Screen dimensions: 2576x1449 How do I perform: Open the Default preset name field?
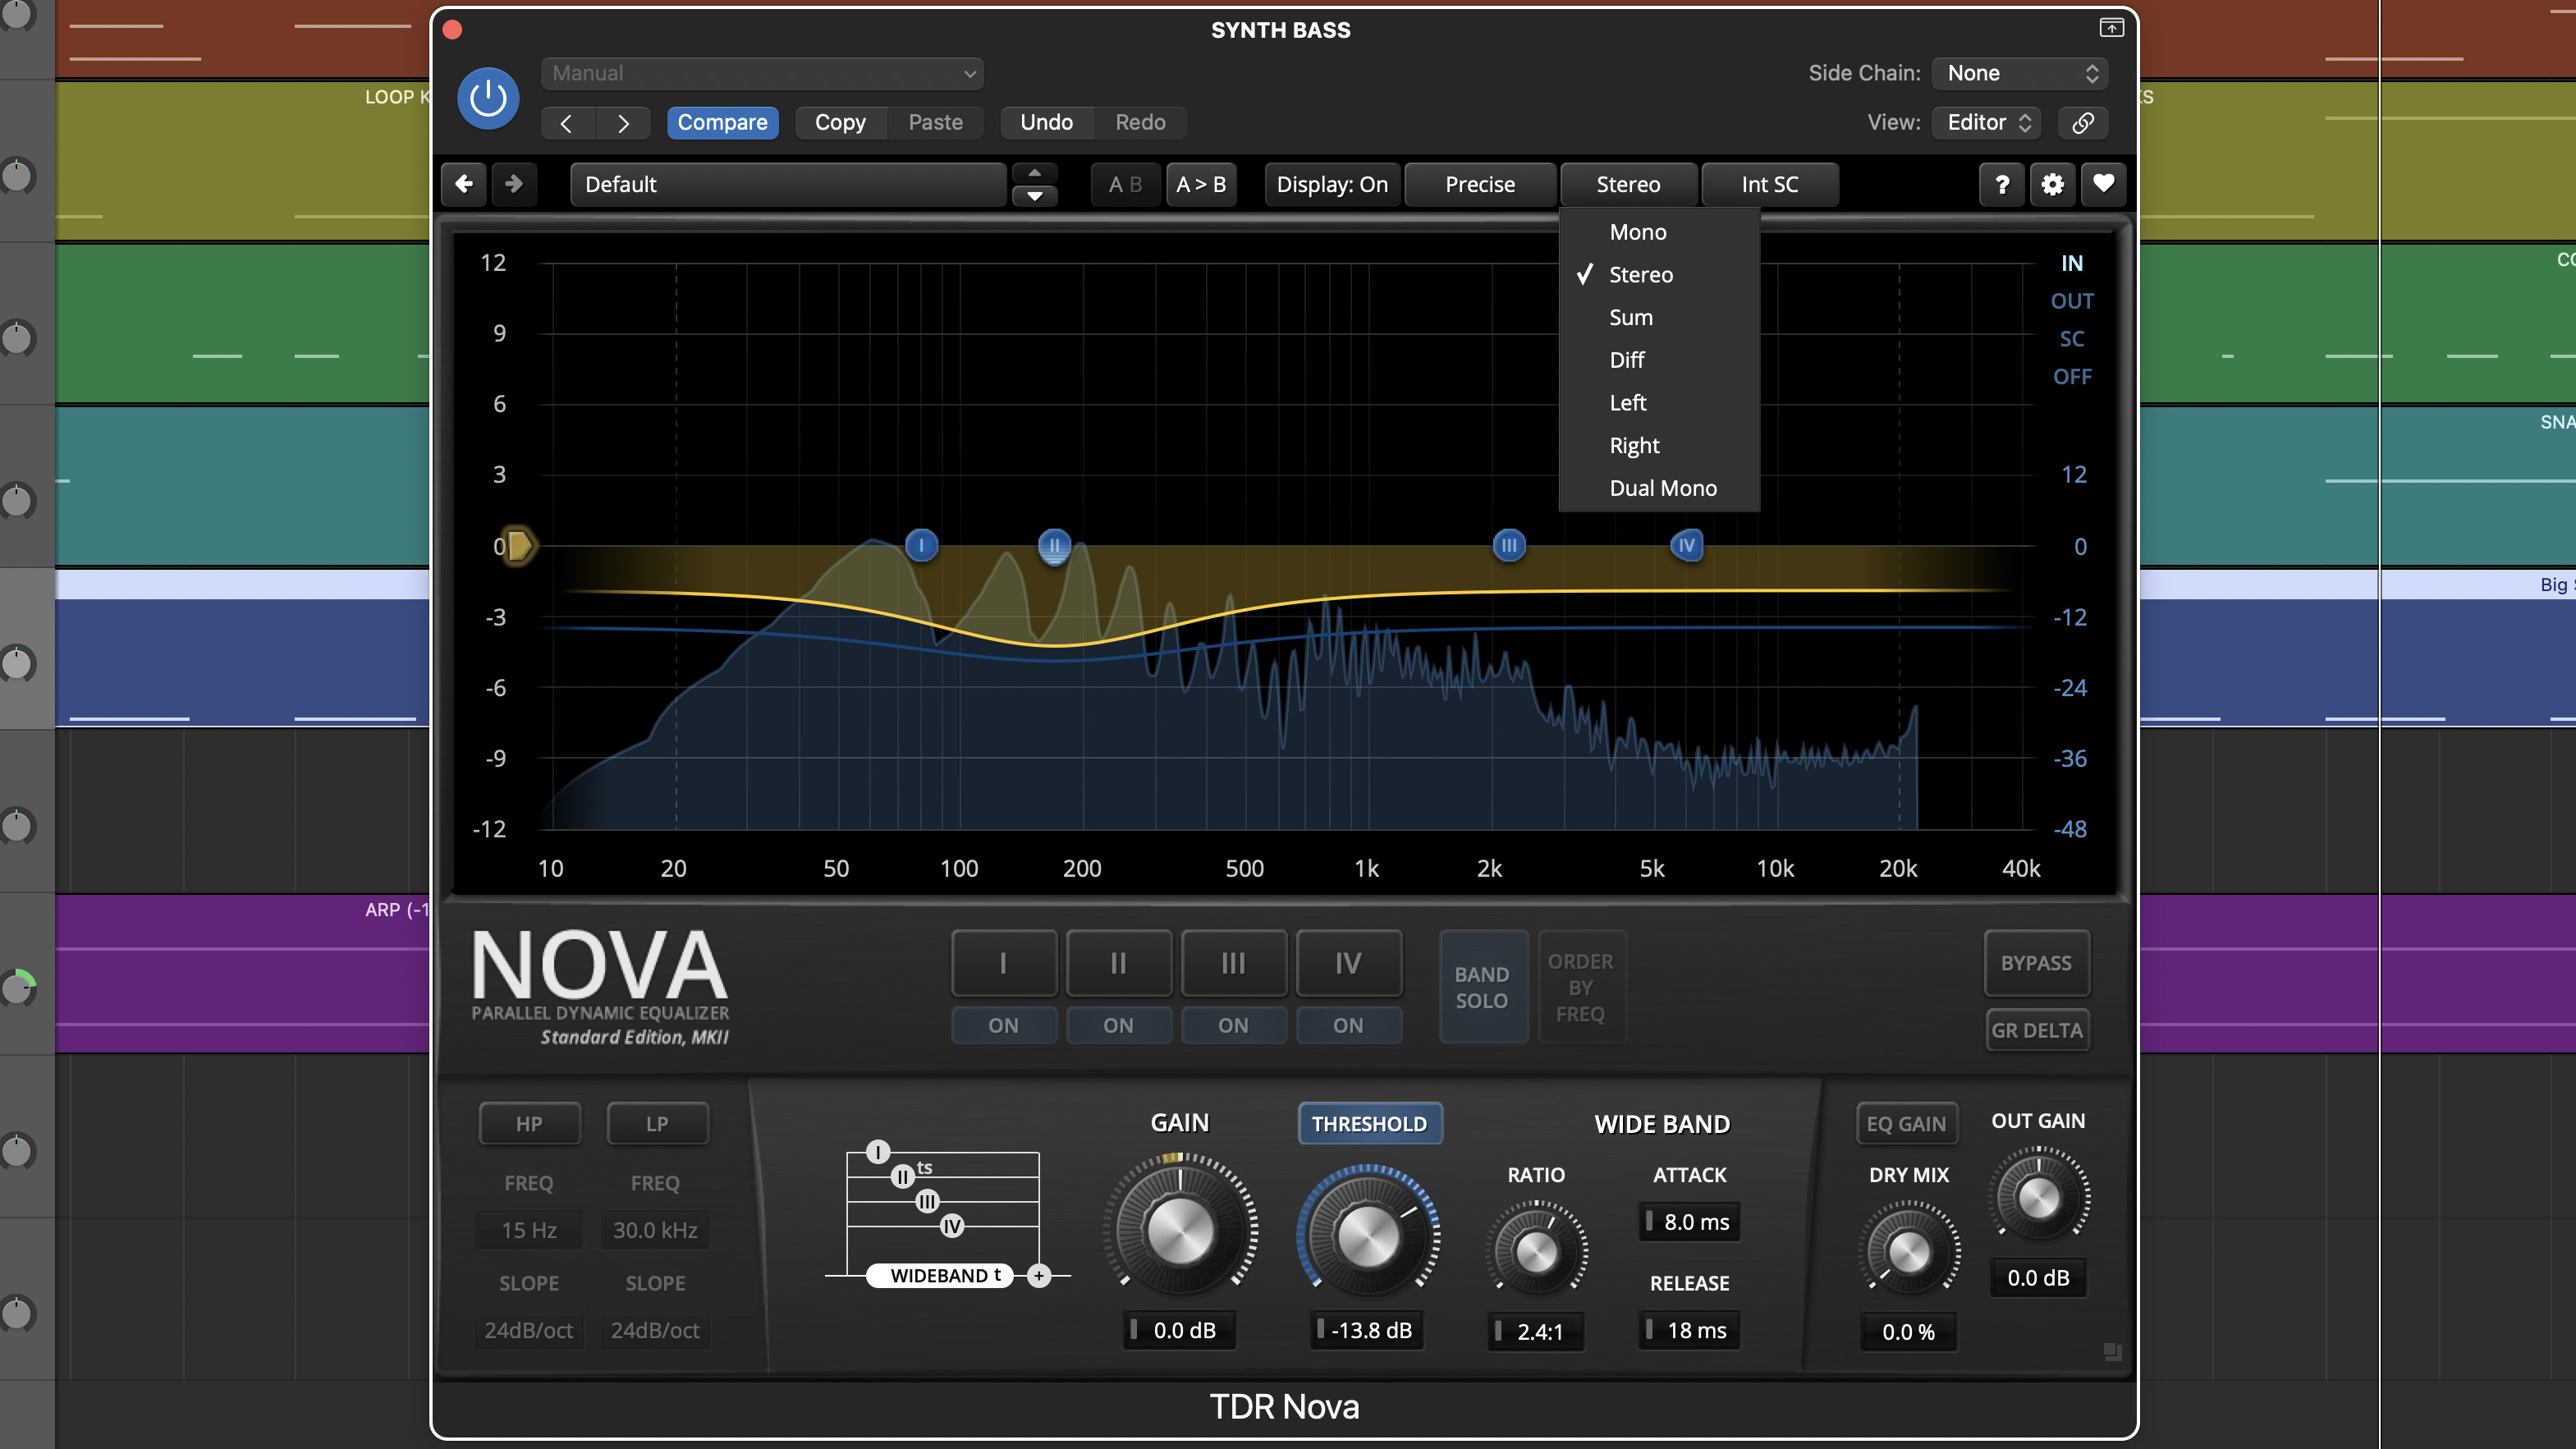pyautogui.click(x=788, y=184)
